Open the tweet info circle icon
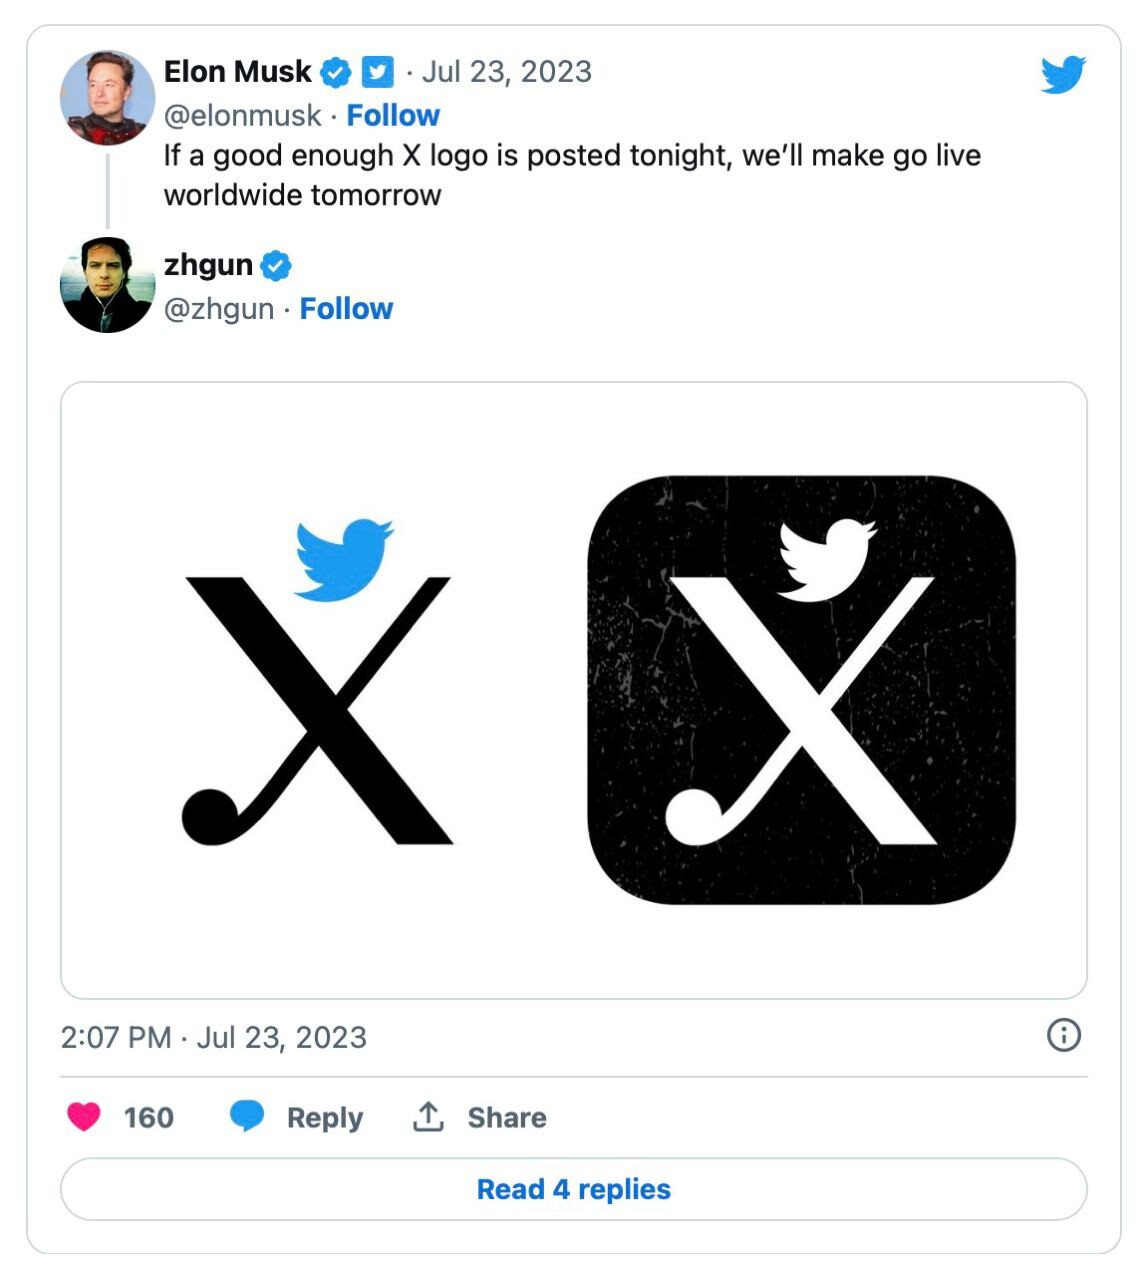 [1063, 1035]
